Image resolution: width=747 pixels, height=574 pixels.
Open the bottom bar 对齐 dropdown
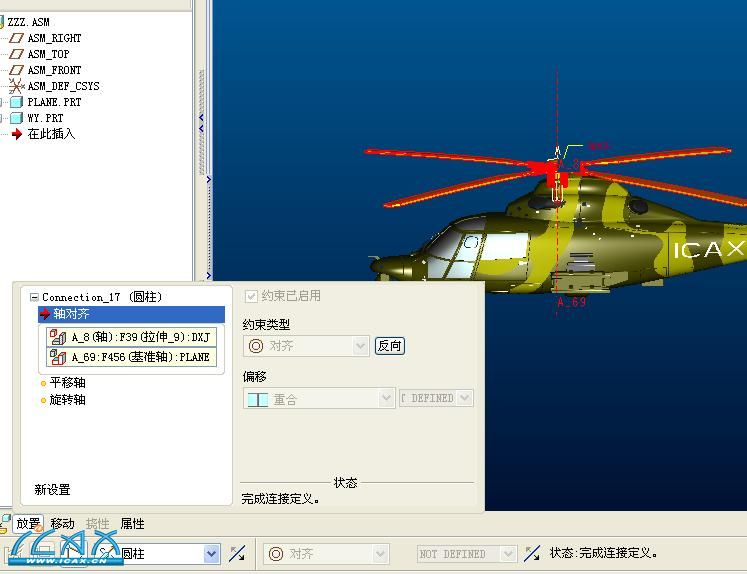click(380, 554)
